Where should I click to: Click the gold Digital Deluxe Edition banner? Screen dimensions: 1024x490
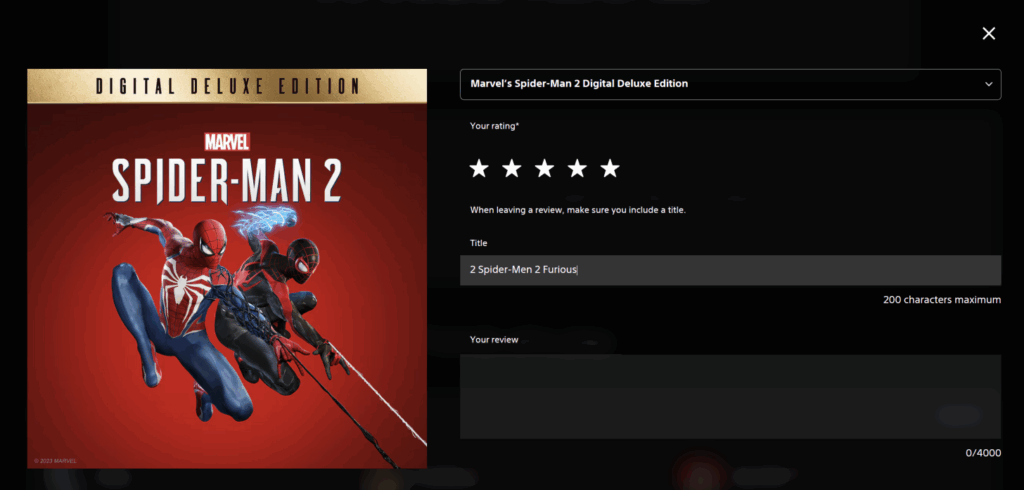[x=227, y=86]
